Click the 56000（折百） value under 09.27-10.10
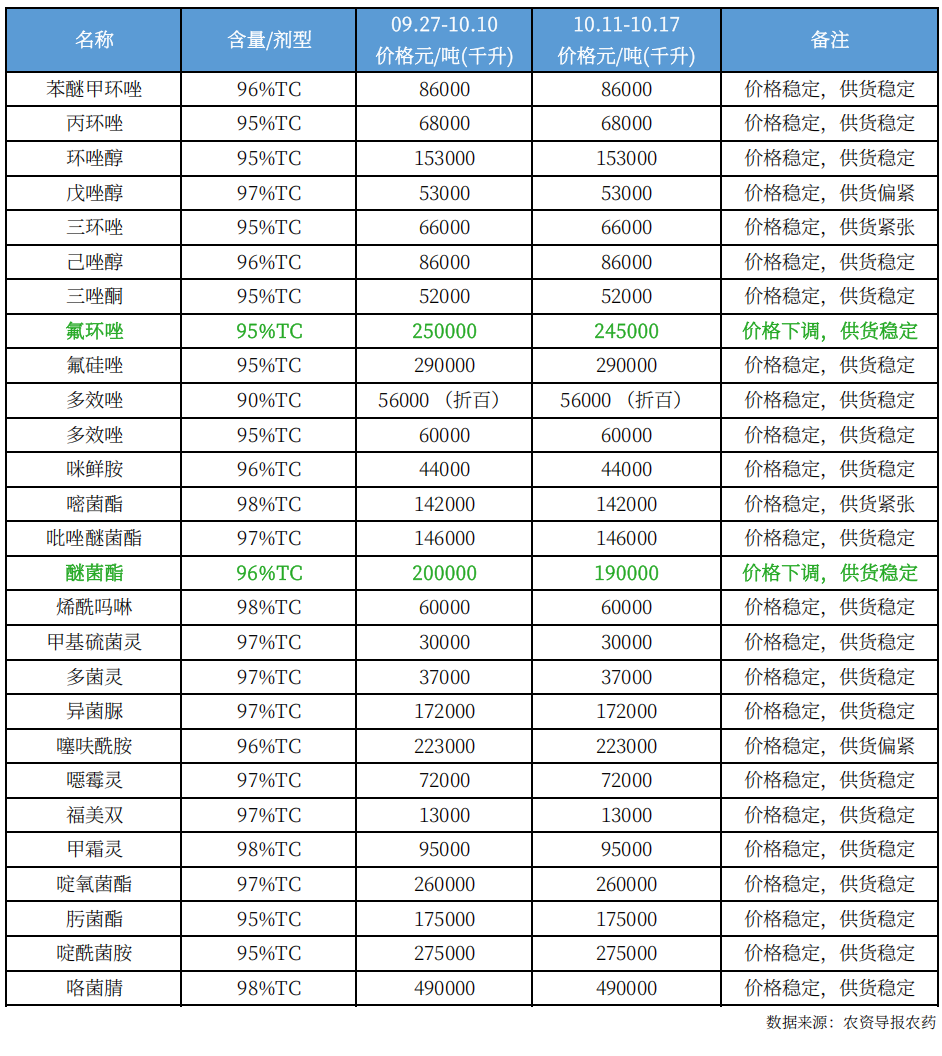This screenshot has width=942, height=1056. click(442, 400)
